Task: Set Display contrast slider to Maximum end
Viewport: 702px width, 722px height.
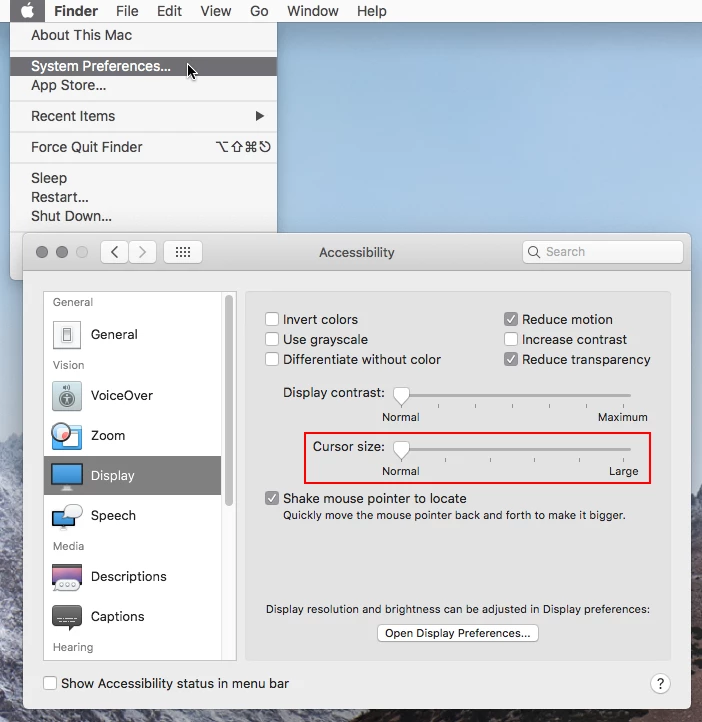Action: pos(624,395)
